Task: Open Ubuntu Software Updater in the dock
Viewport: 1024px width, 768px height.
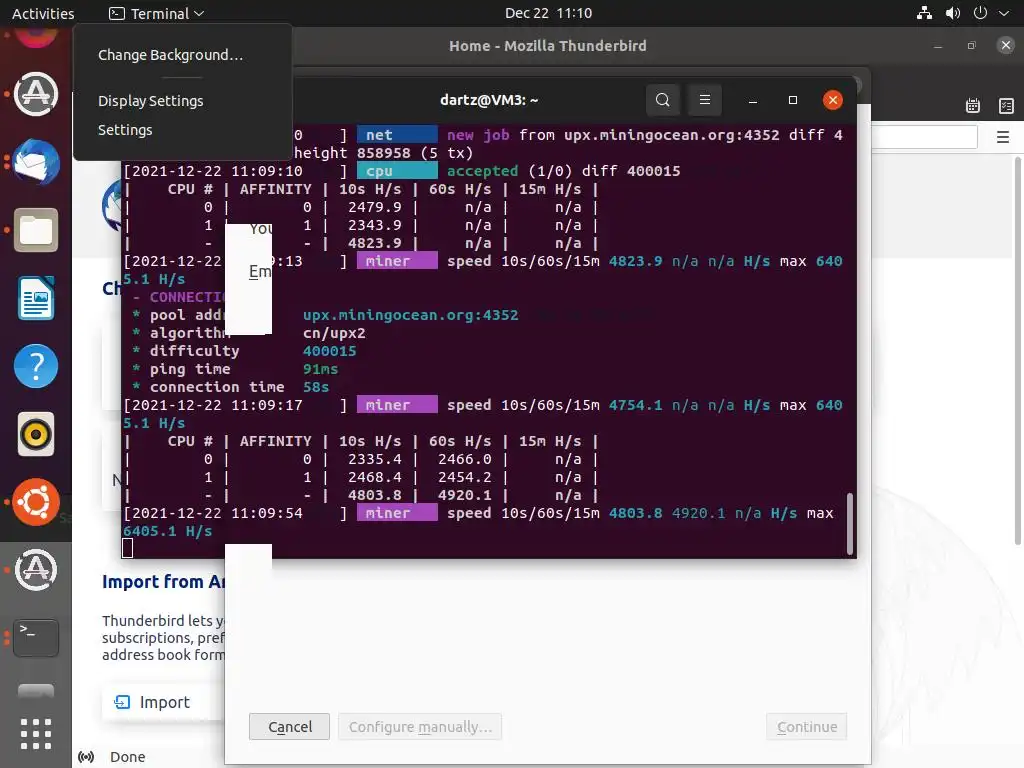Action: 36,94
